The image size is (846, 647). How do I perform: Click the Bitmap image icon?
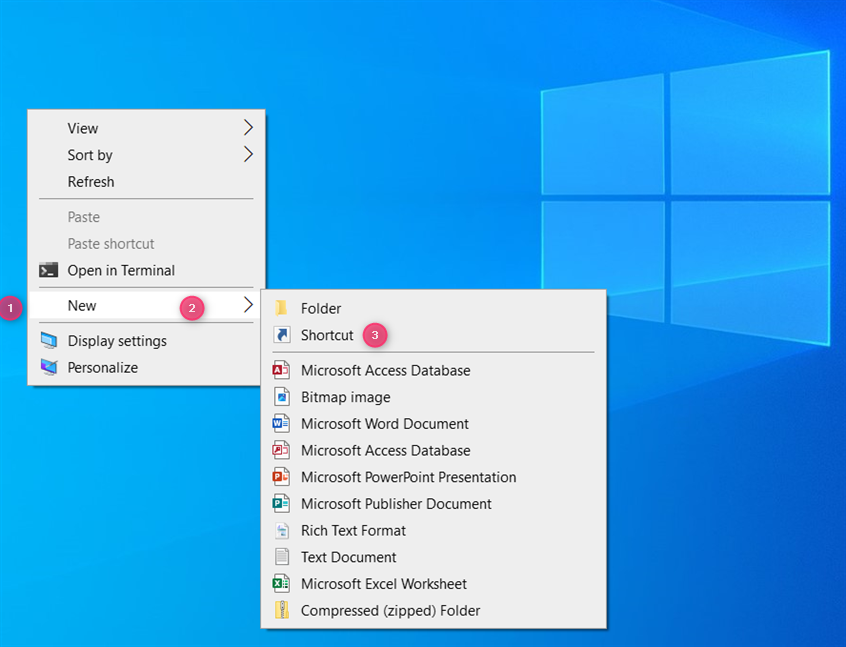tap(284, 396)
